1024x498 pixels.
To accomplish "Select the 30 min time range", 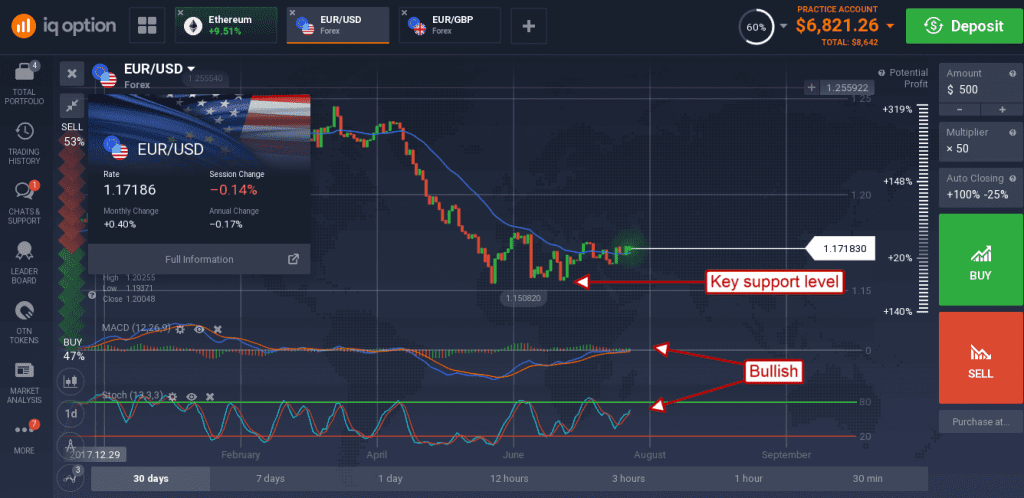I will pyautogui.click(x=867, y=478).
